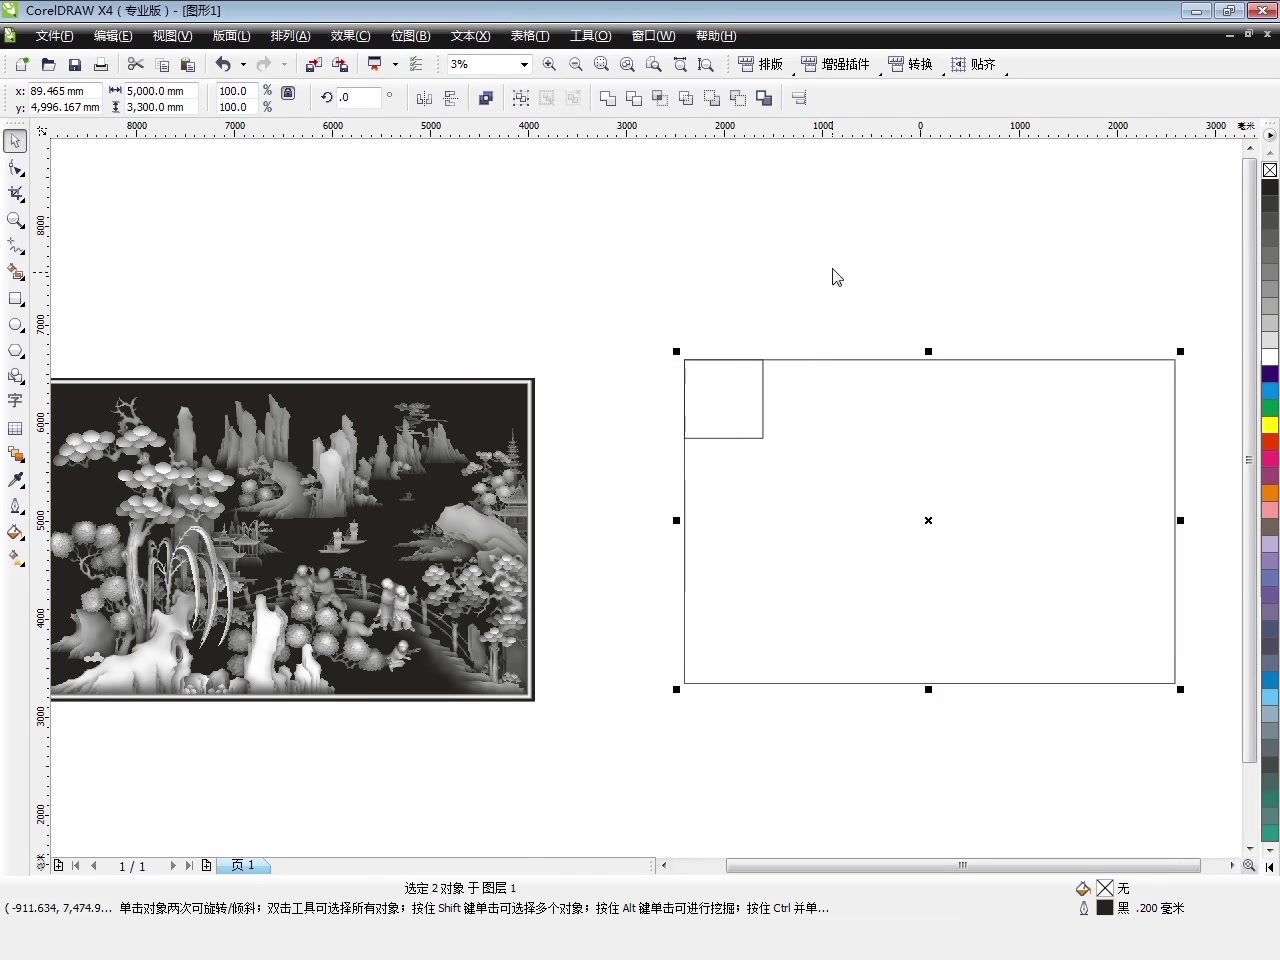The image size is (1280, 960).
Task: Click the Export icon
Action: pyautogui.click(x=340, y=64)
